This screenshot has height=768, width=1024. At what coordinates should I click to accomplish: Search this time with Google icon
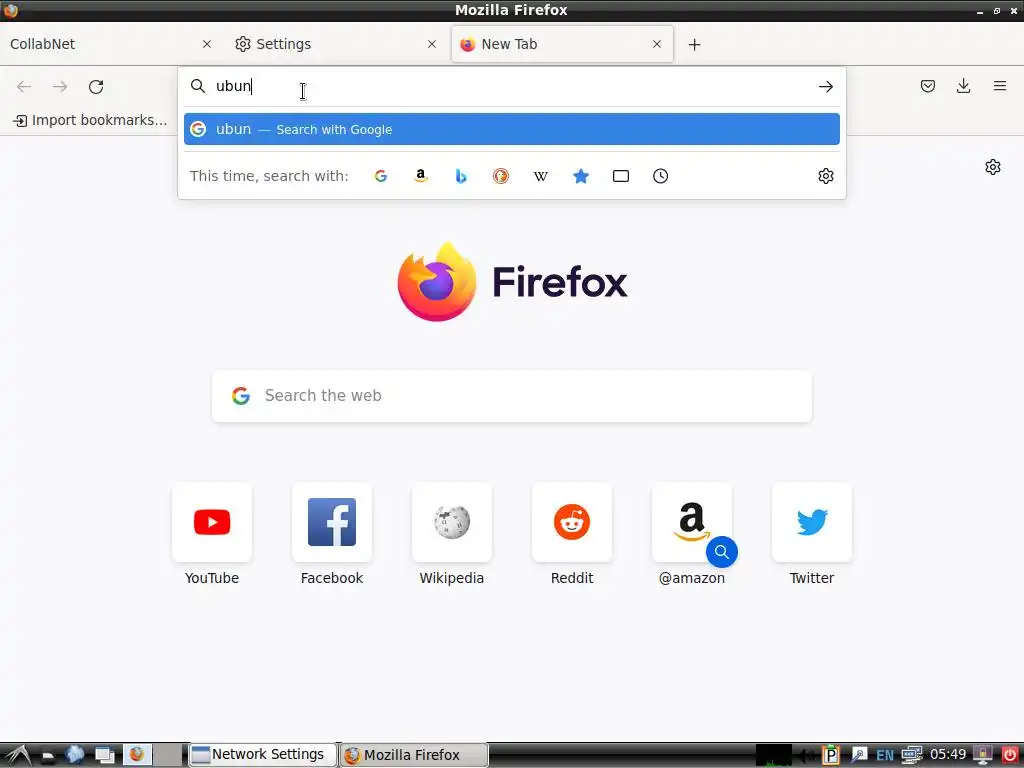tap(381, 176)
